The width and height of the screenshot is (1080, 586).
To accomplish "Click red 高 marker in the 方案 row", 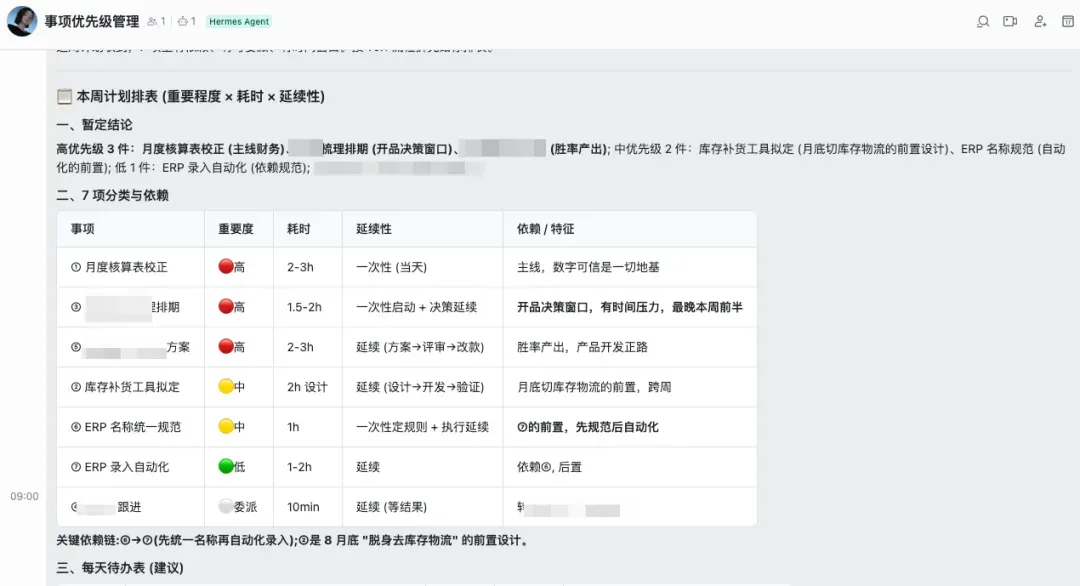I will point(231,346).
